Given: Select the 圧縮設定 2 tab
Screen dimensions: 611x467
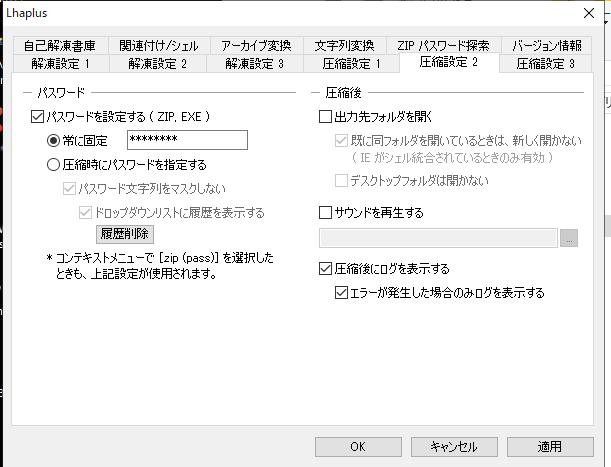Looking at the screenshot, I should pyautogui.click(x=449, y=62).
